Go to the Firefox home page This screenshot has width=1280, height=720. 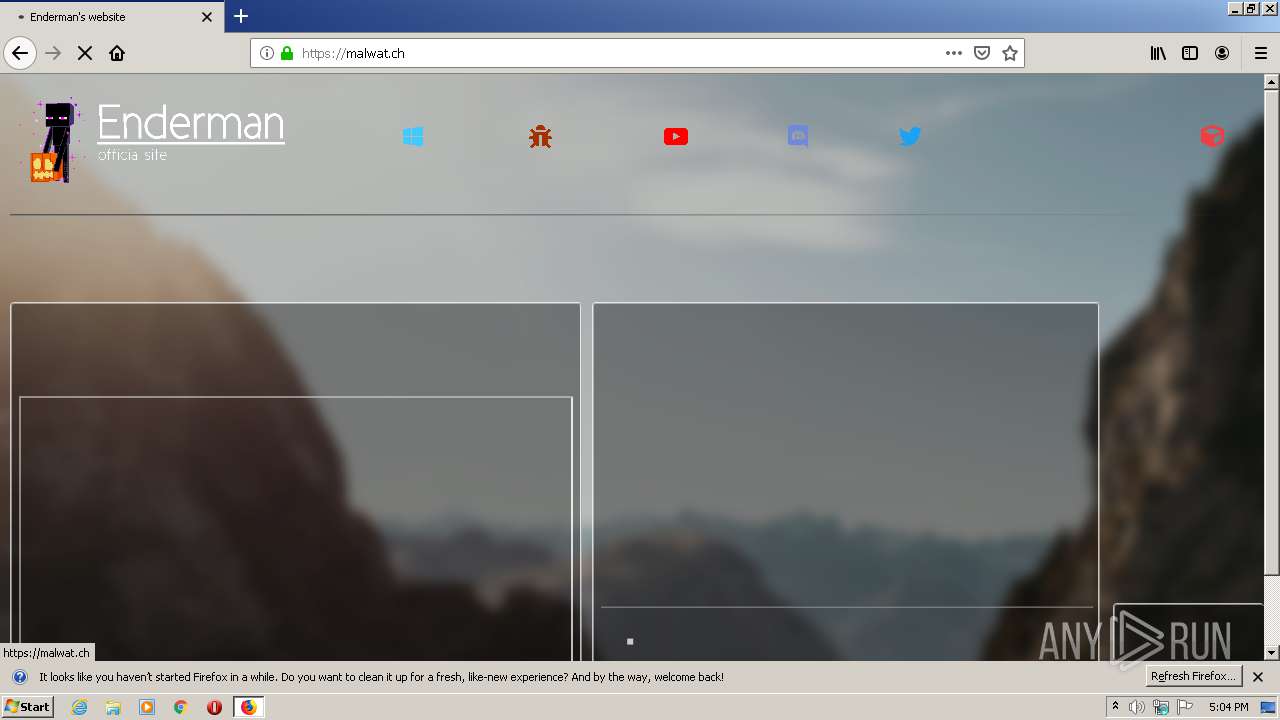point(117,53)
